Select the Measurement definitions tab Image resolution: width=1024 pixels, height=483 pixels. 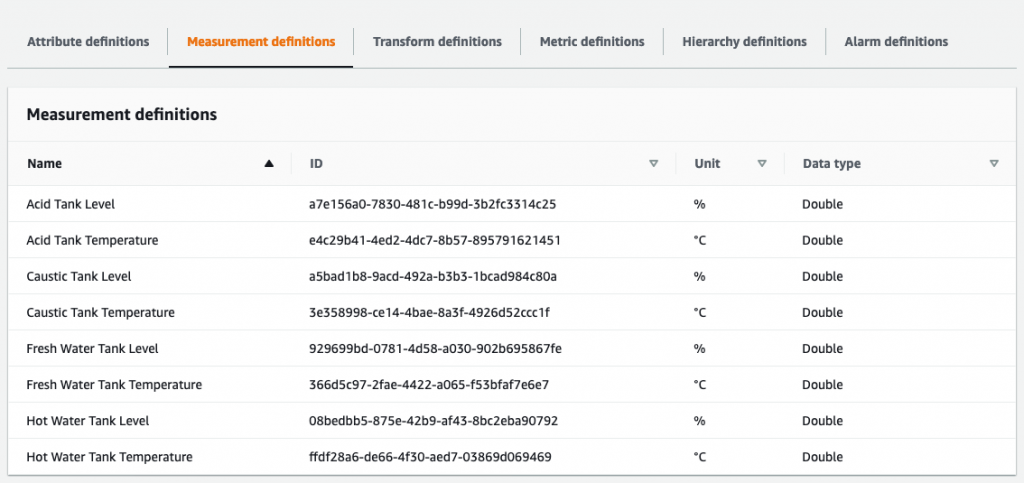[261, 42]
